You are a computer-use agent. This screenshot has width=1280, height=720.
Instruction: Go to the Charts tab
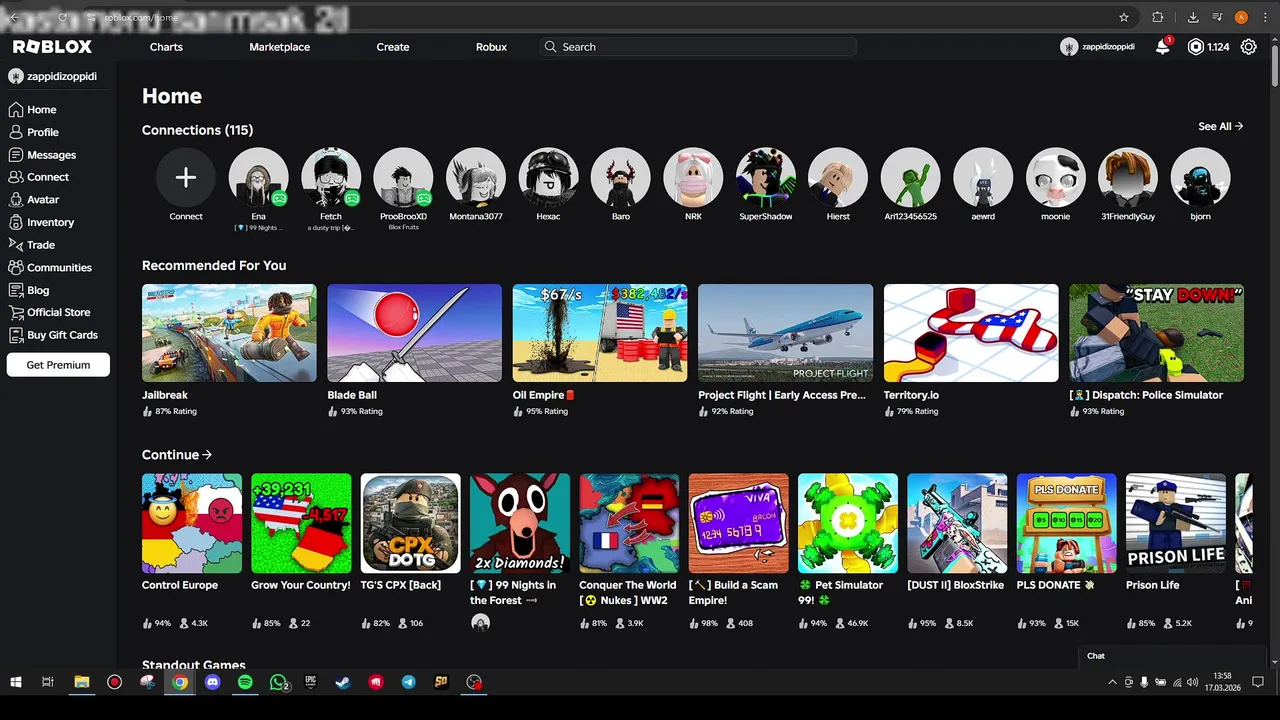pos(166,47)
